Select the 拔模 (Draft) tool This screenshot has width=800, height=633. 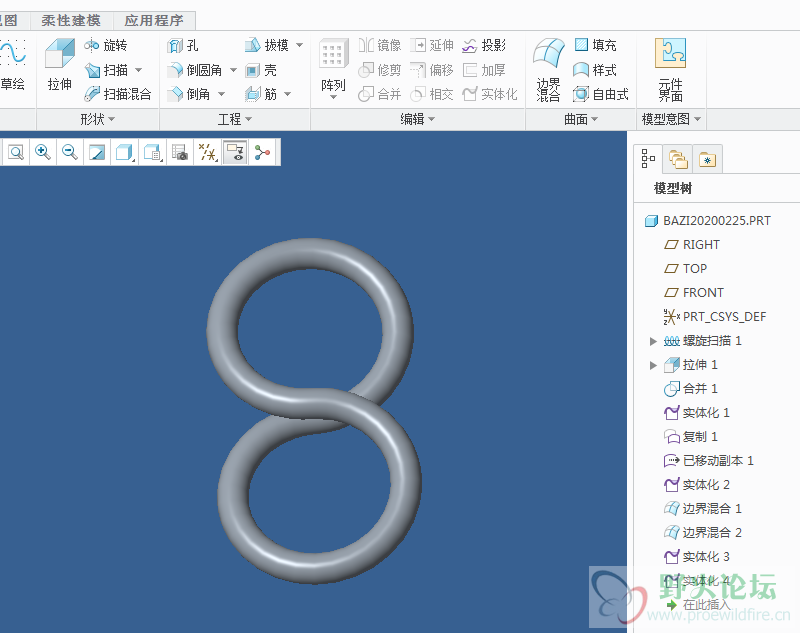pyautogui.click(x=267, y=45)
